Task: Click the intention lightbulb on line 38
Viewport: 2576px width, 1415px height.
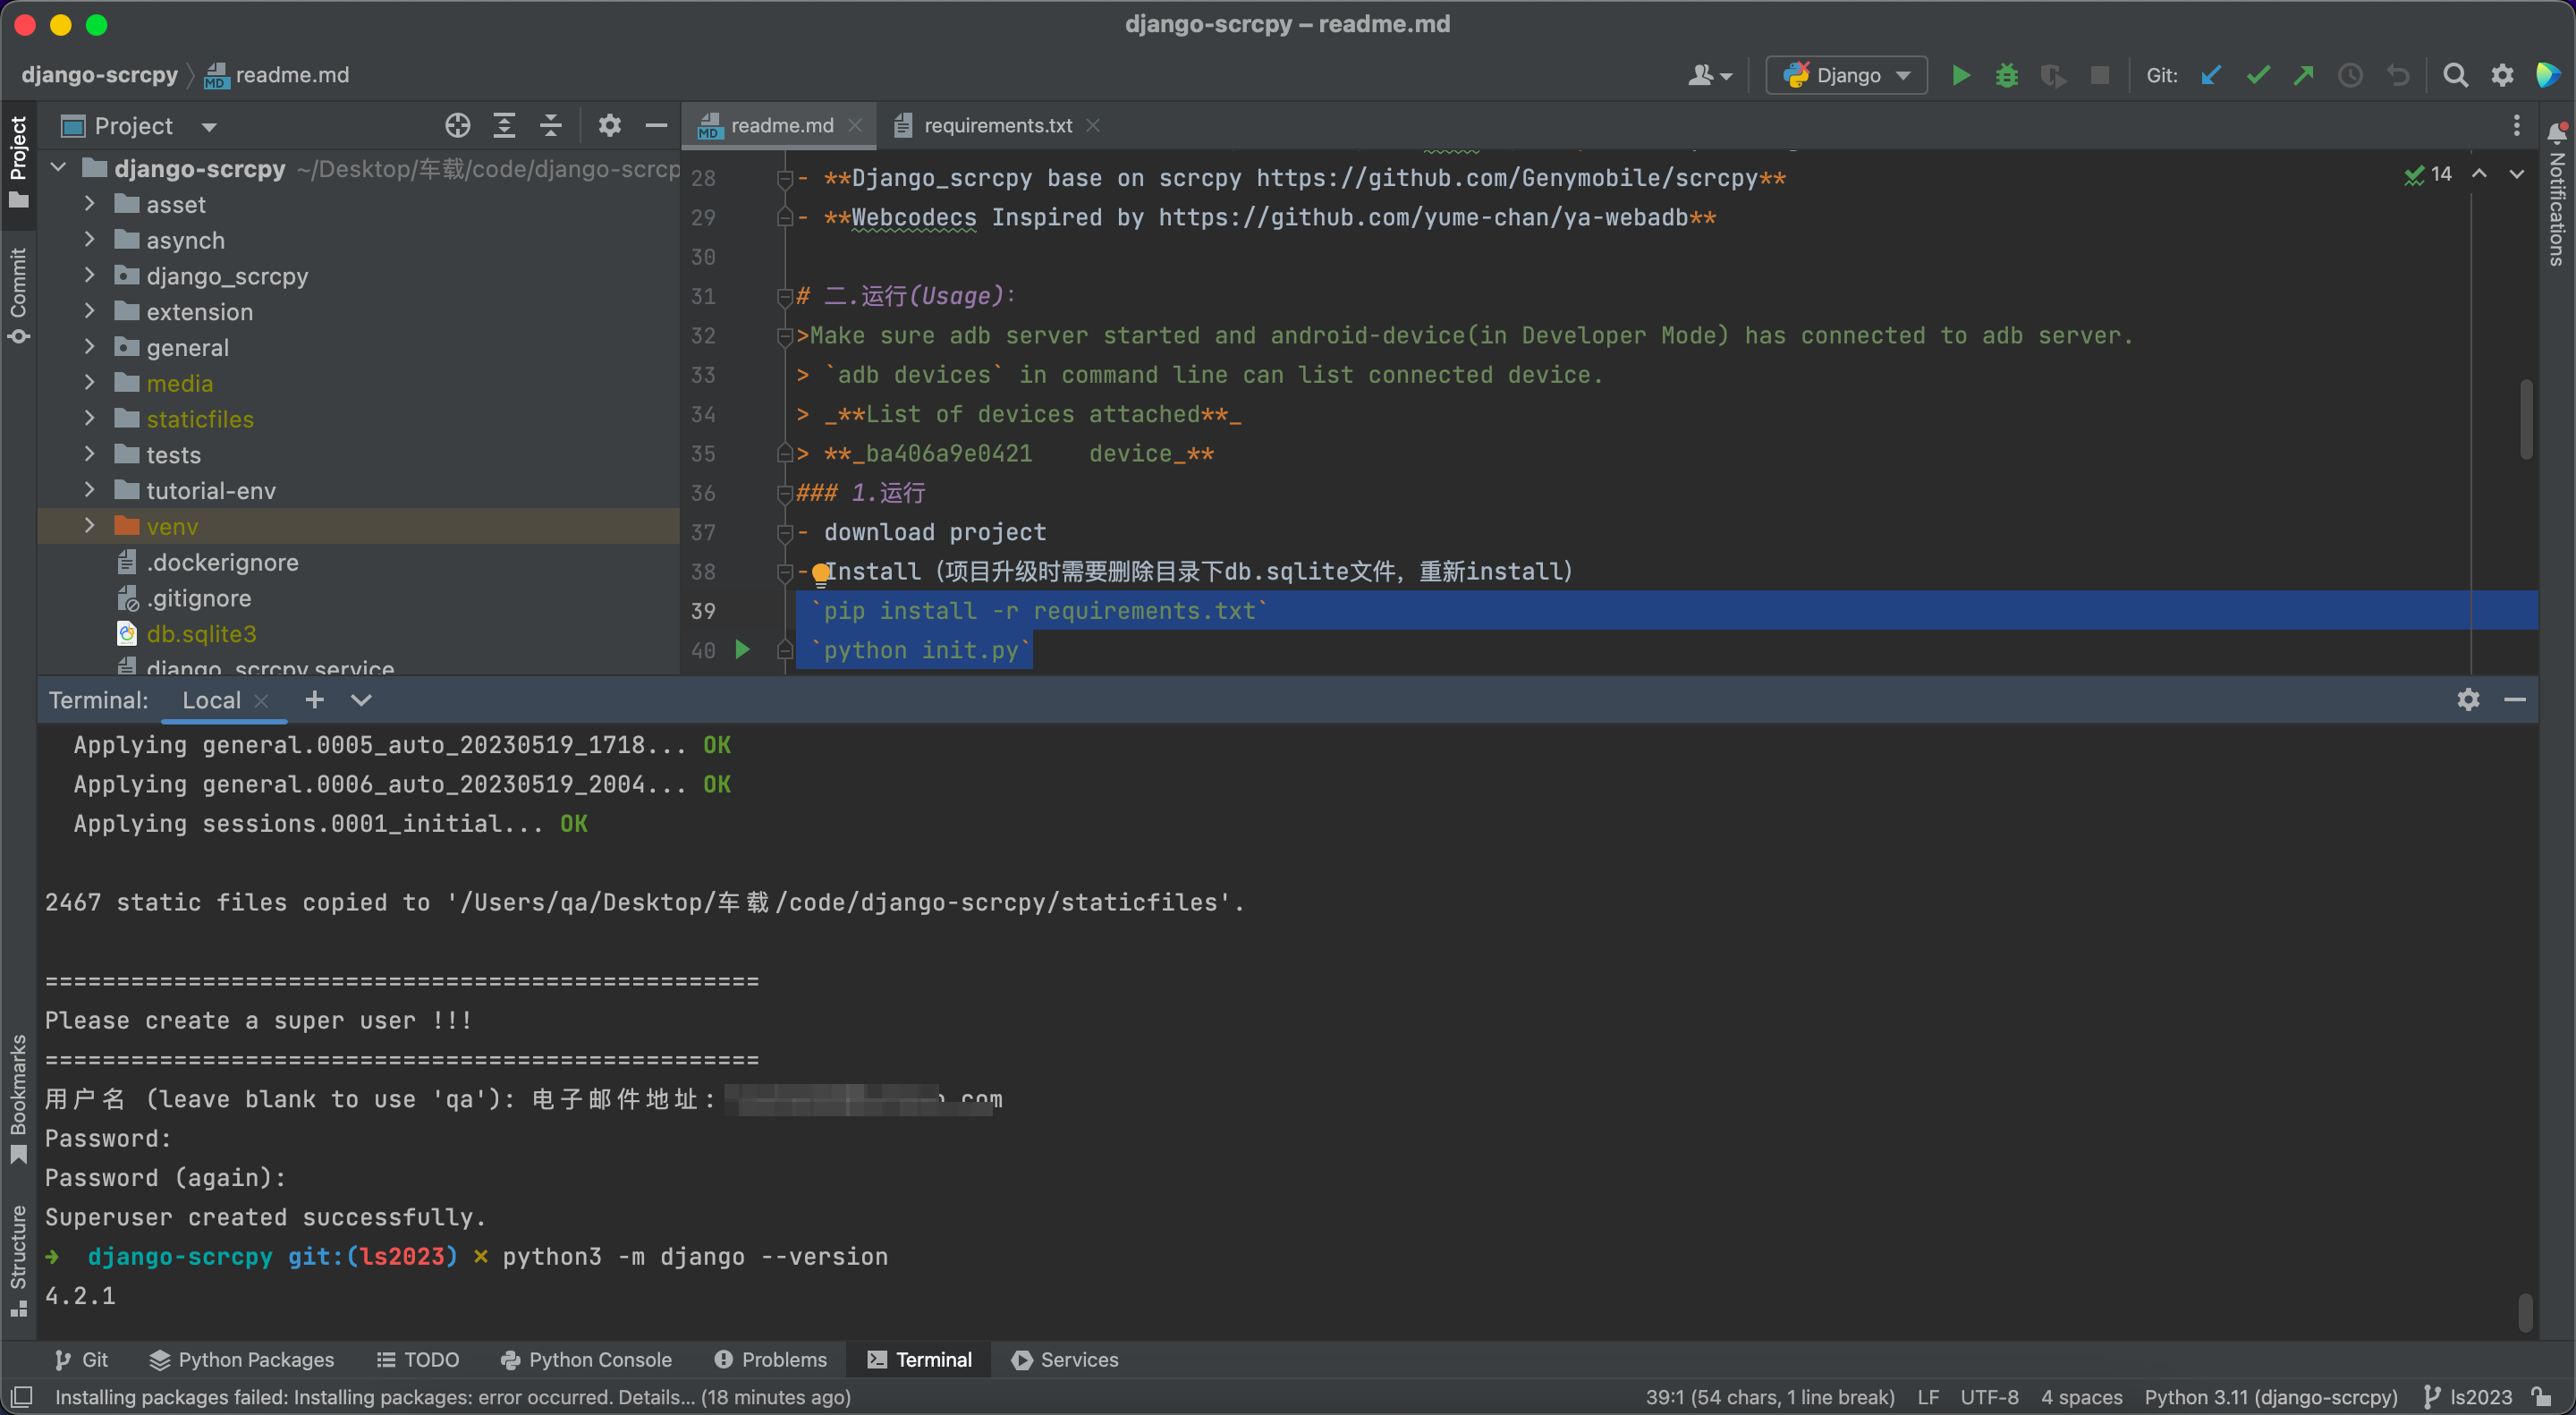Action: click(820, 573)
